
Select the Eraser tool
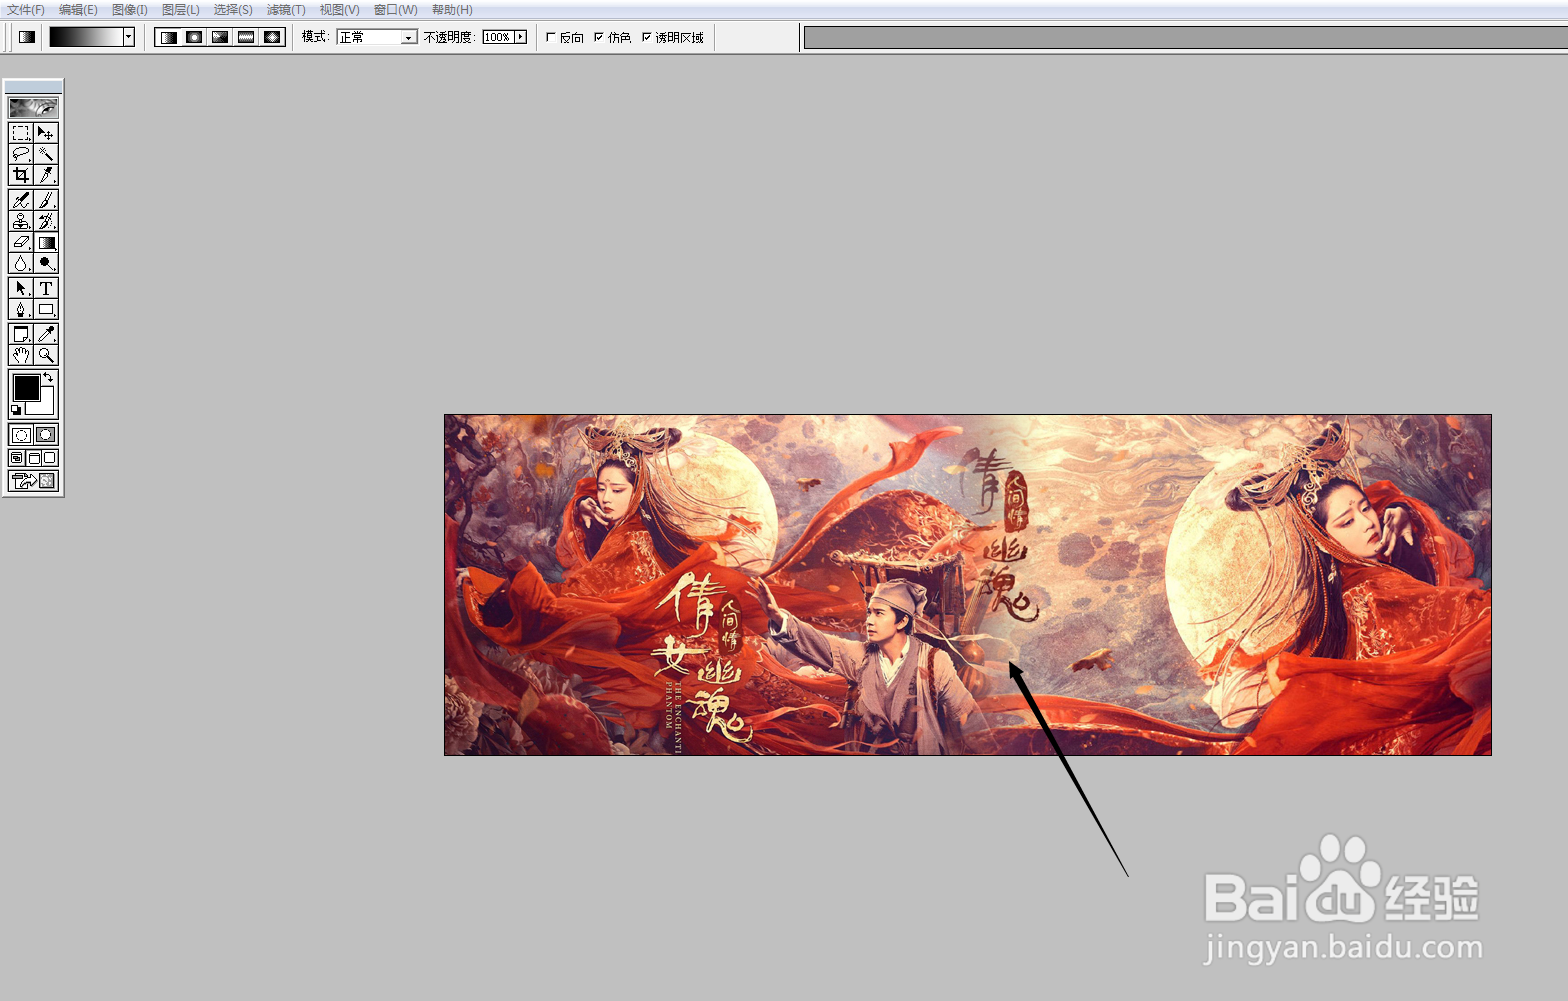coord(21,242)
